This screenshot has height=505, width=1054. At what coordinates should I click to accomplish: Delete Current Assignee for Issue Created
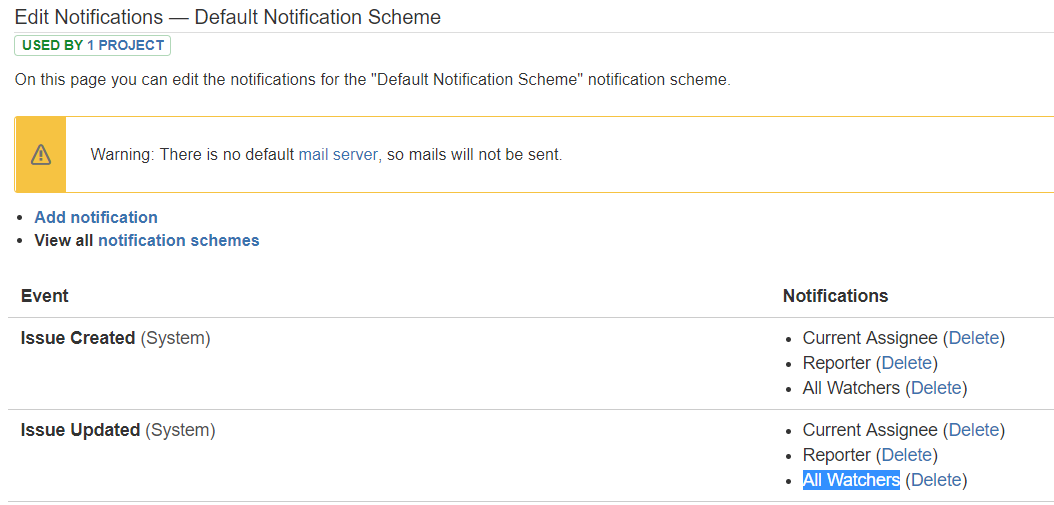(974, 338)
